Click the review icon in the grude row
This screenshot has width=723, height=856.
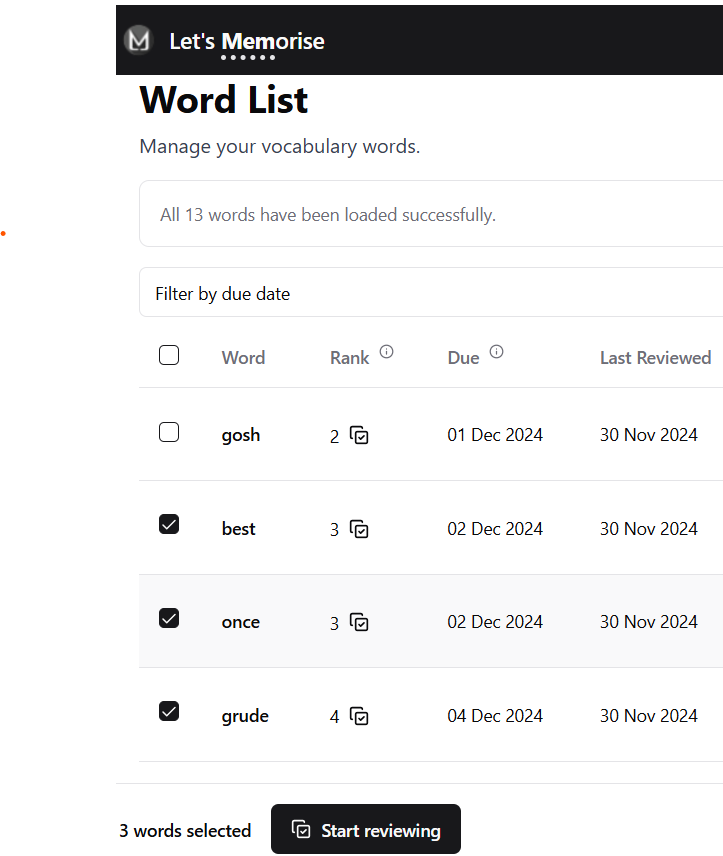tap(360, 716)
